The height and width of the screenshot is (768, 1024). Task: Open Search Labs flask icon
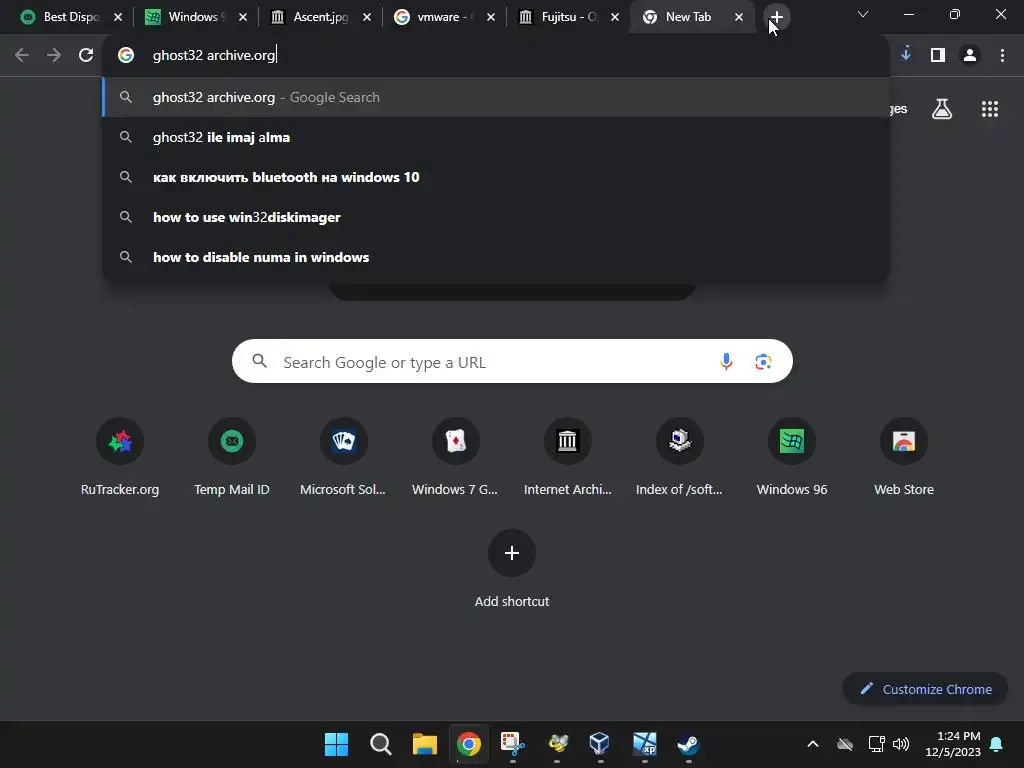[x=942, y=109]
